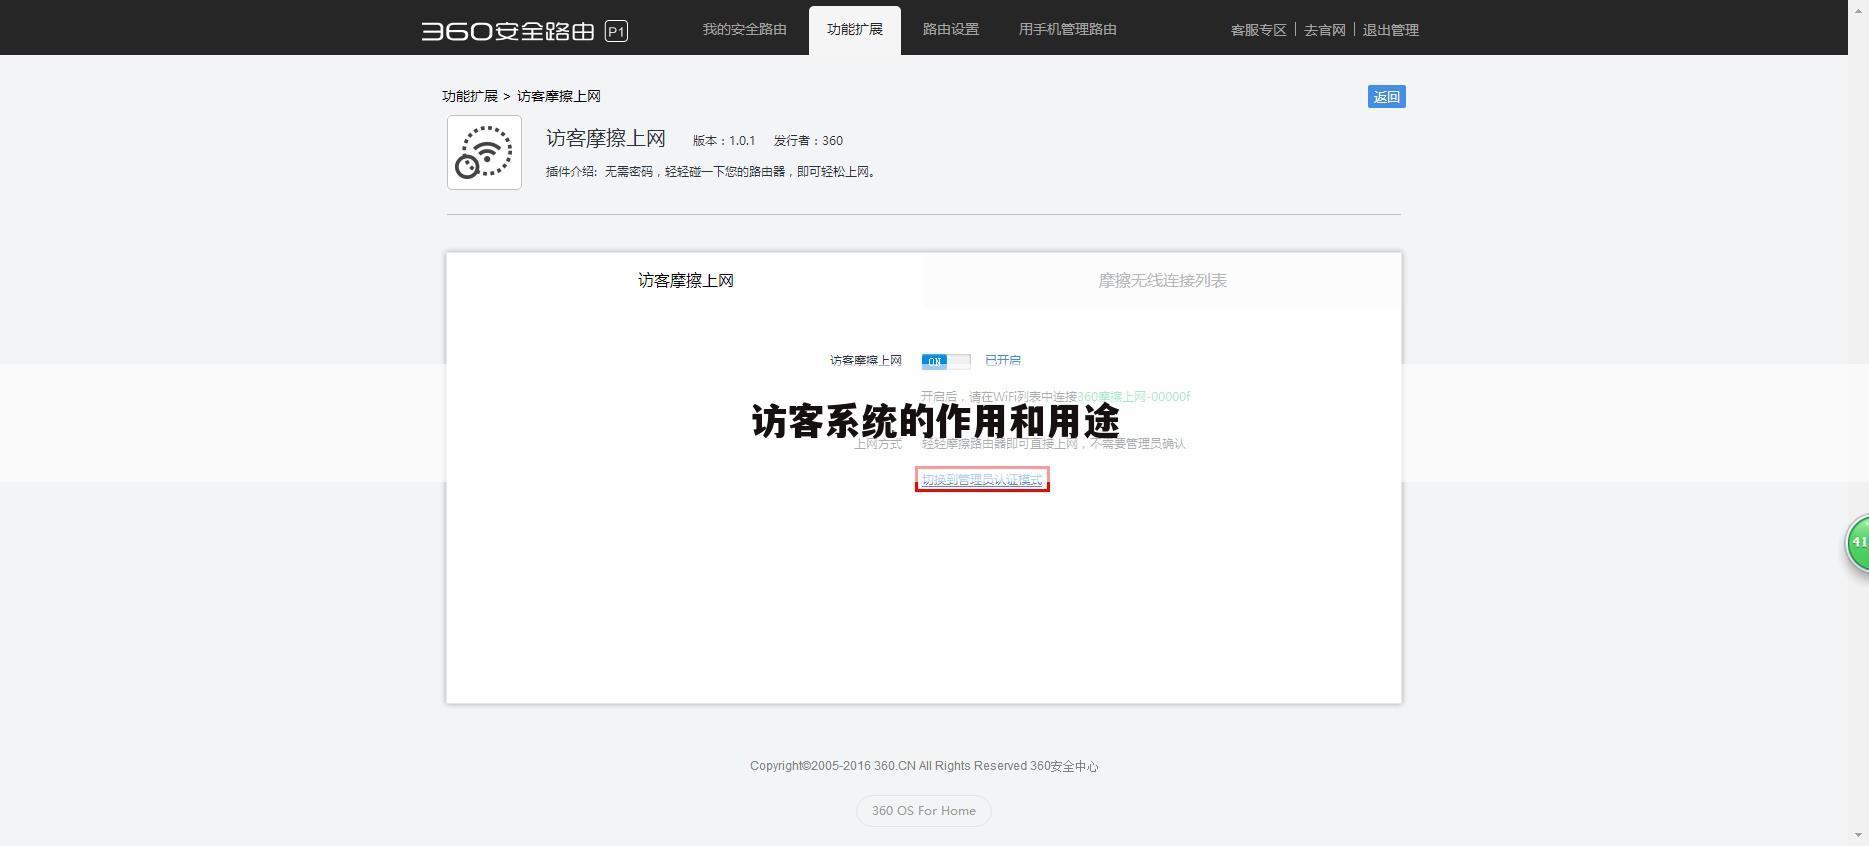Open the 客服专区 link
Image resolution: width=1869 pixels, height=846 pixels.
(x=1258, y=30)
